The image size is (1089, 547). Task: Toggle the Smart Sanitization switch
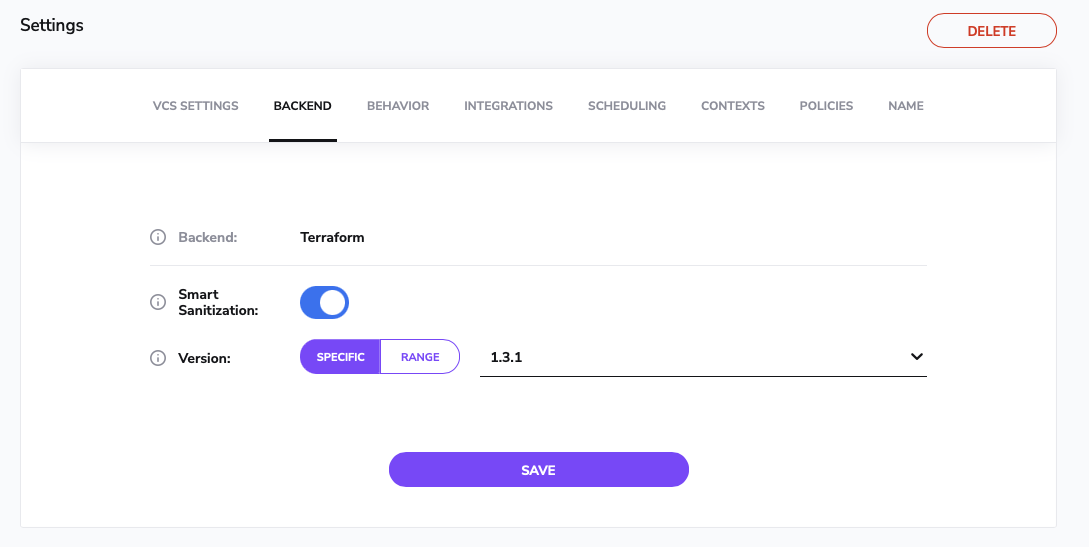324,302
